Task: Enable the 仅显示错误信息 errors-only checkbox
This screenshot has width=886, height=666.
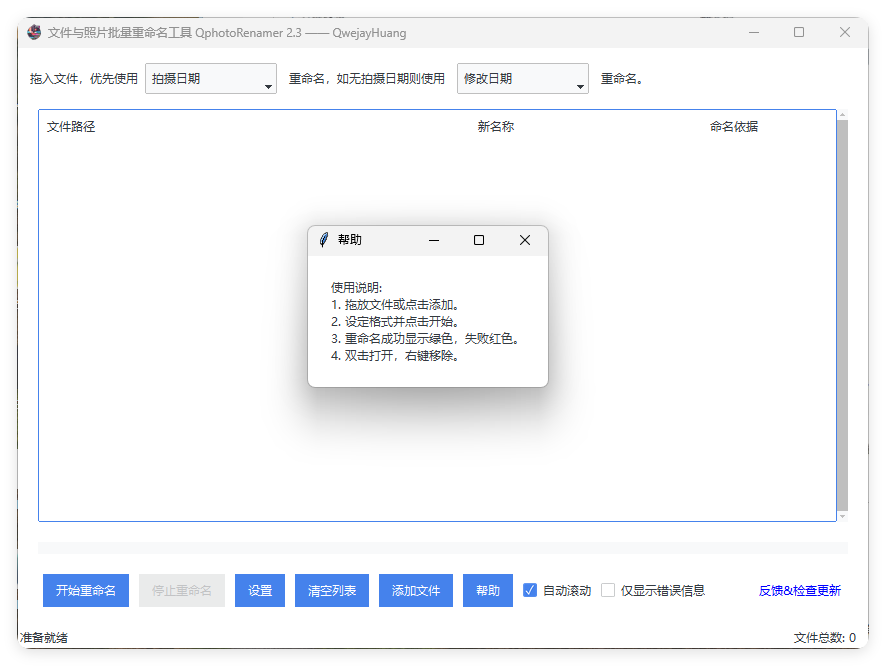Action: (x=608, y=590)
